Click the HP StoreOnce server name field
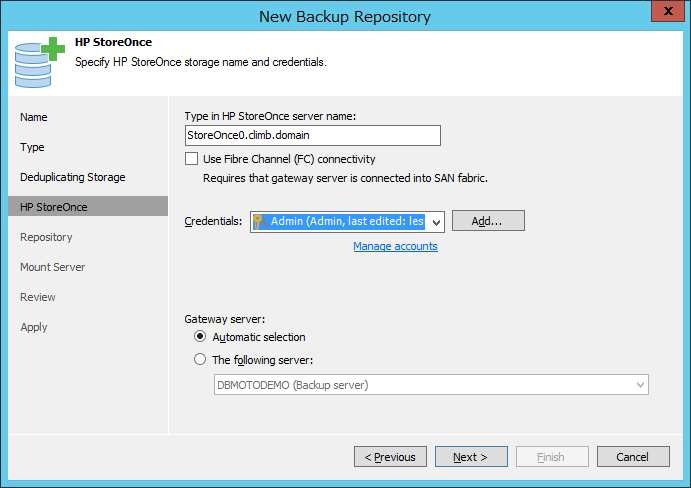 (x=312, y=135)
